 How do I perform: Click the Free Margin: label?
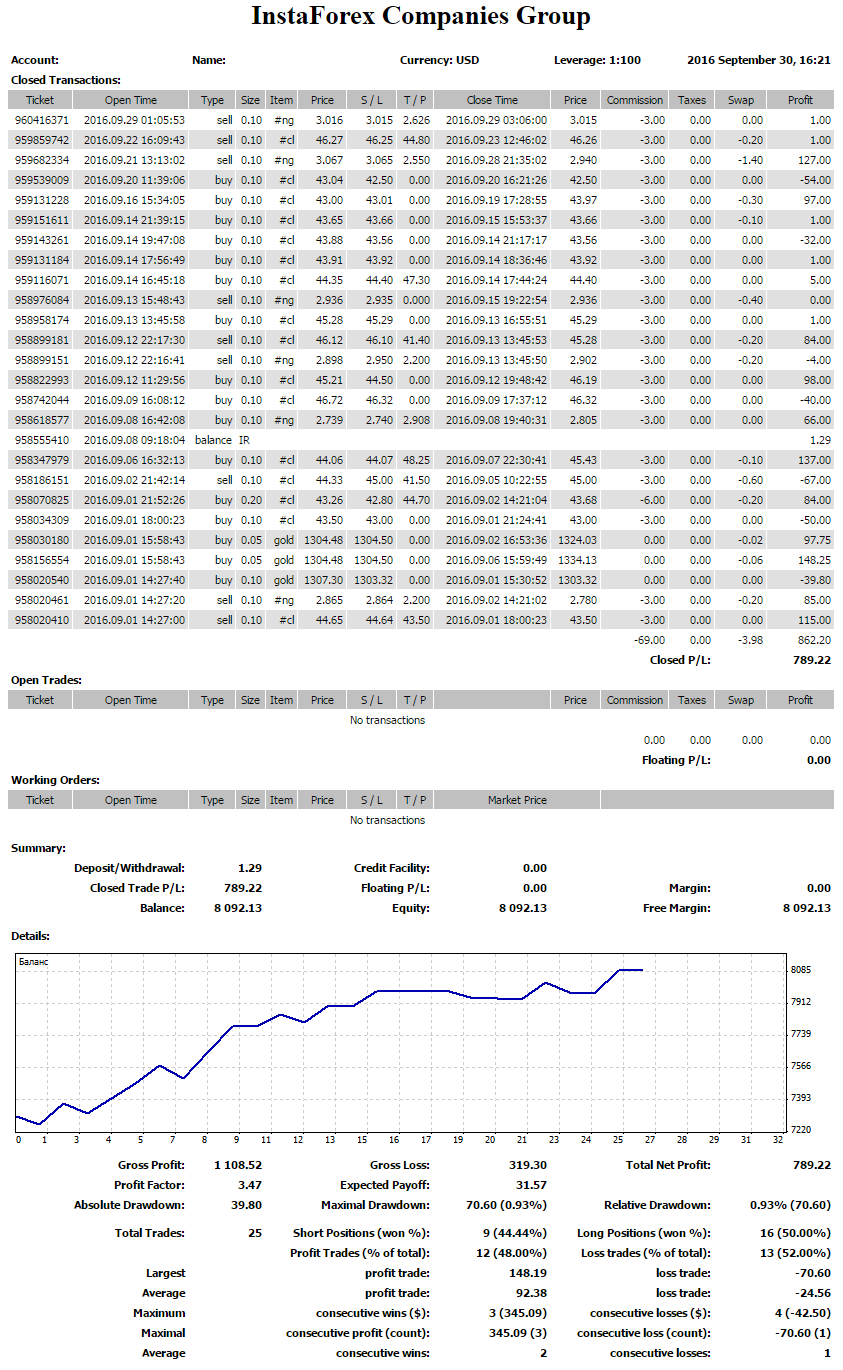tap(677, 908)
